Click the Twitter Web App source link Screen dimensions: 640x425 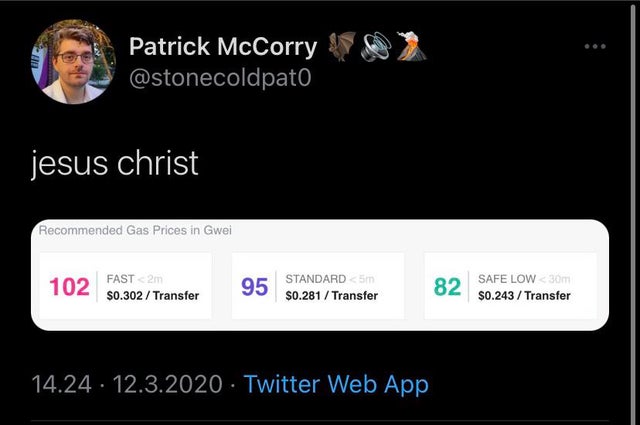pyautogui.click(x=336, y=384)
